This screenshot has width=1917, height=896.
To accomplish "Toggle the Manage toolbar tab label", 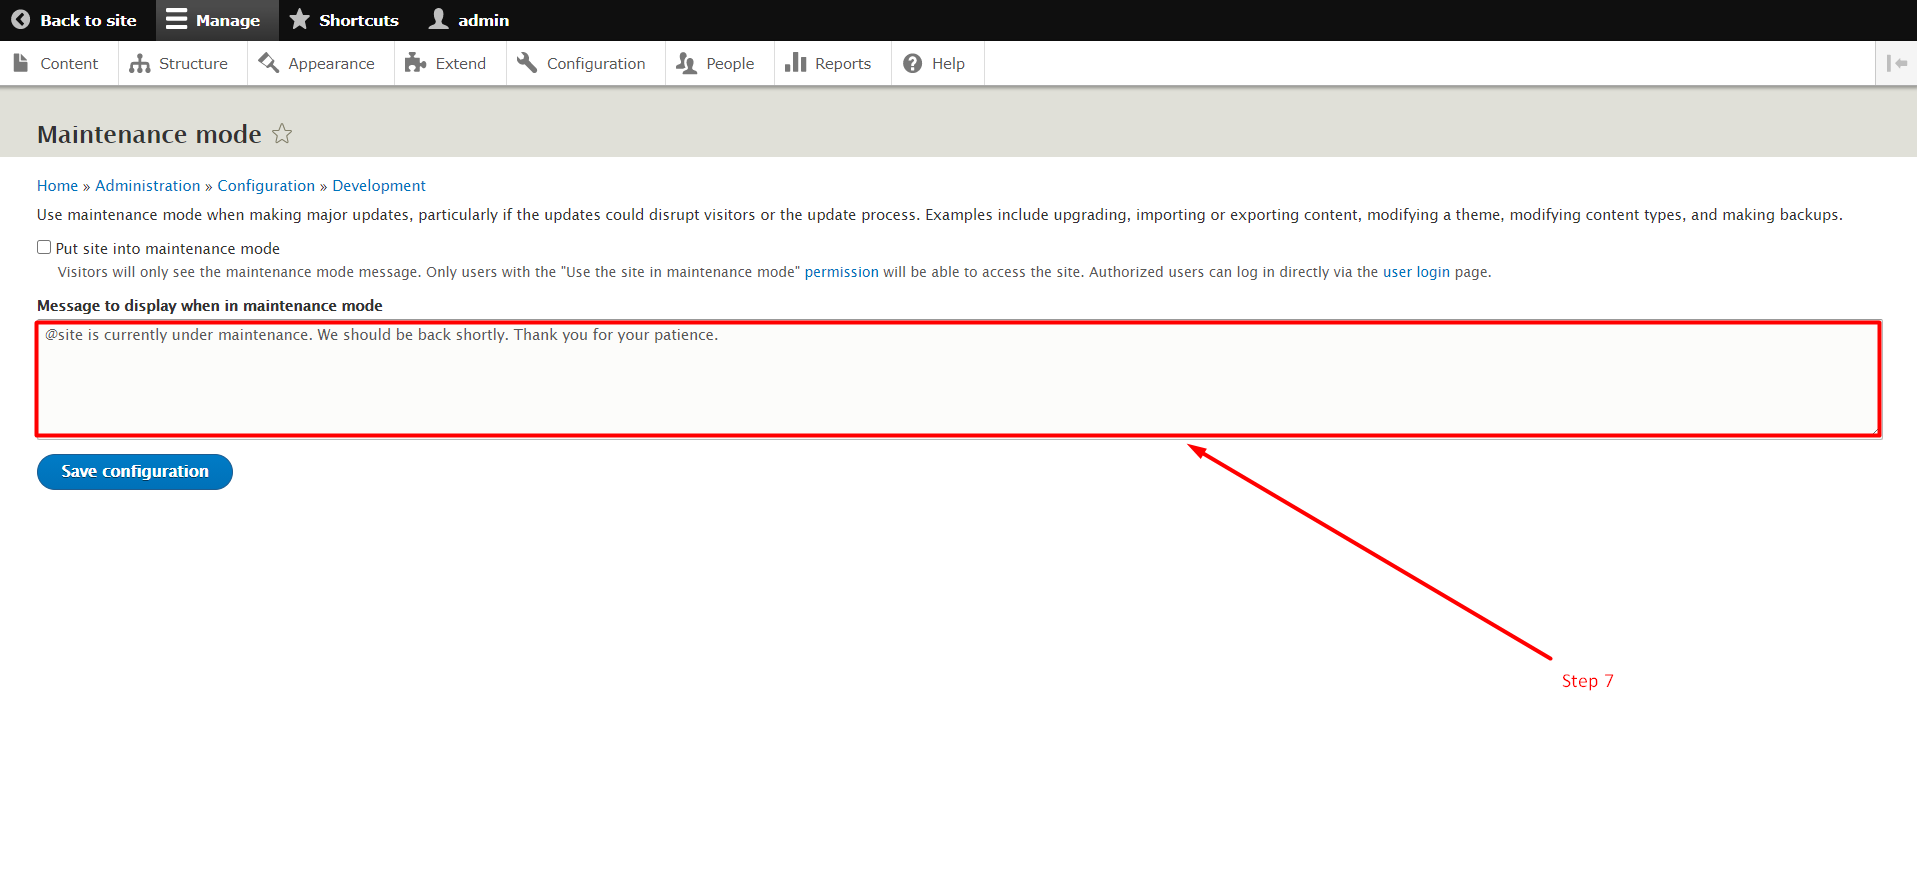I will 228,20.
